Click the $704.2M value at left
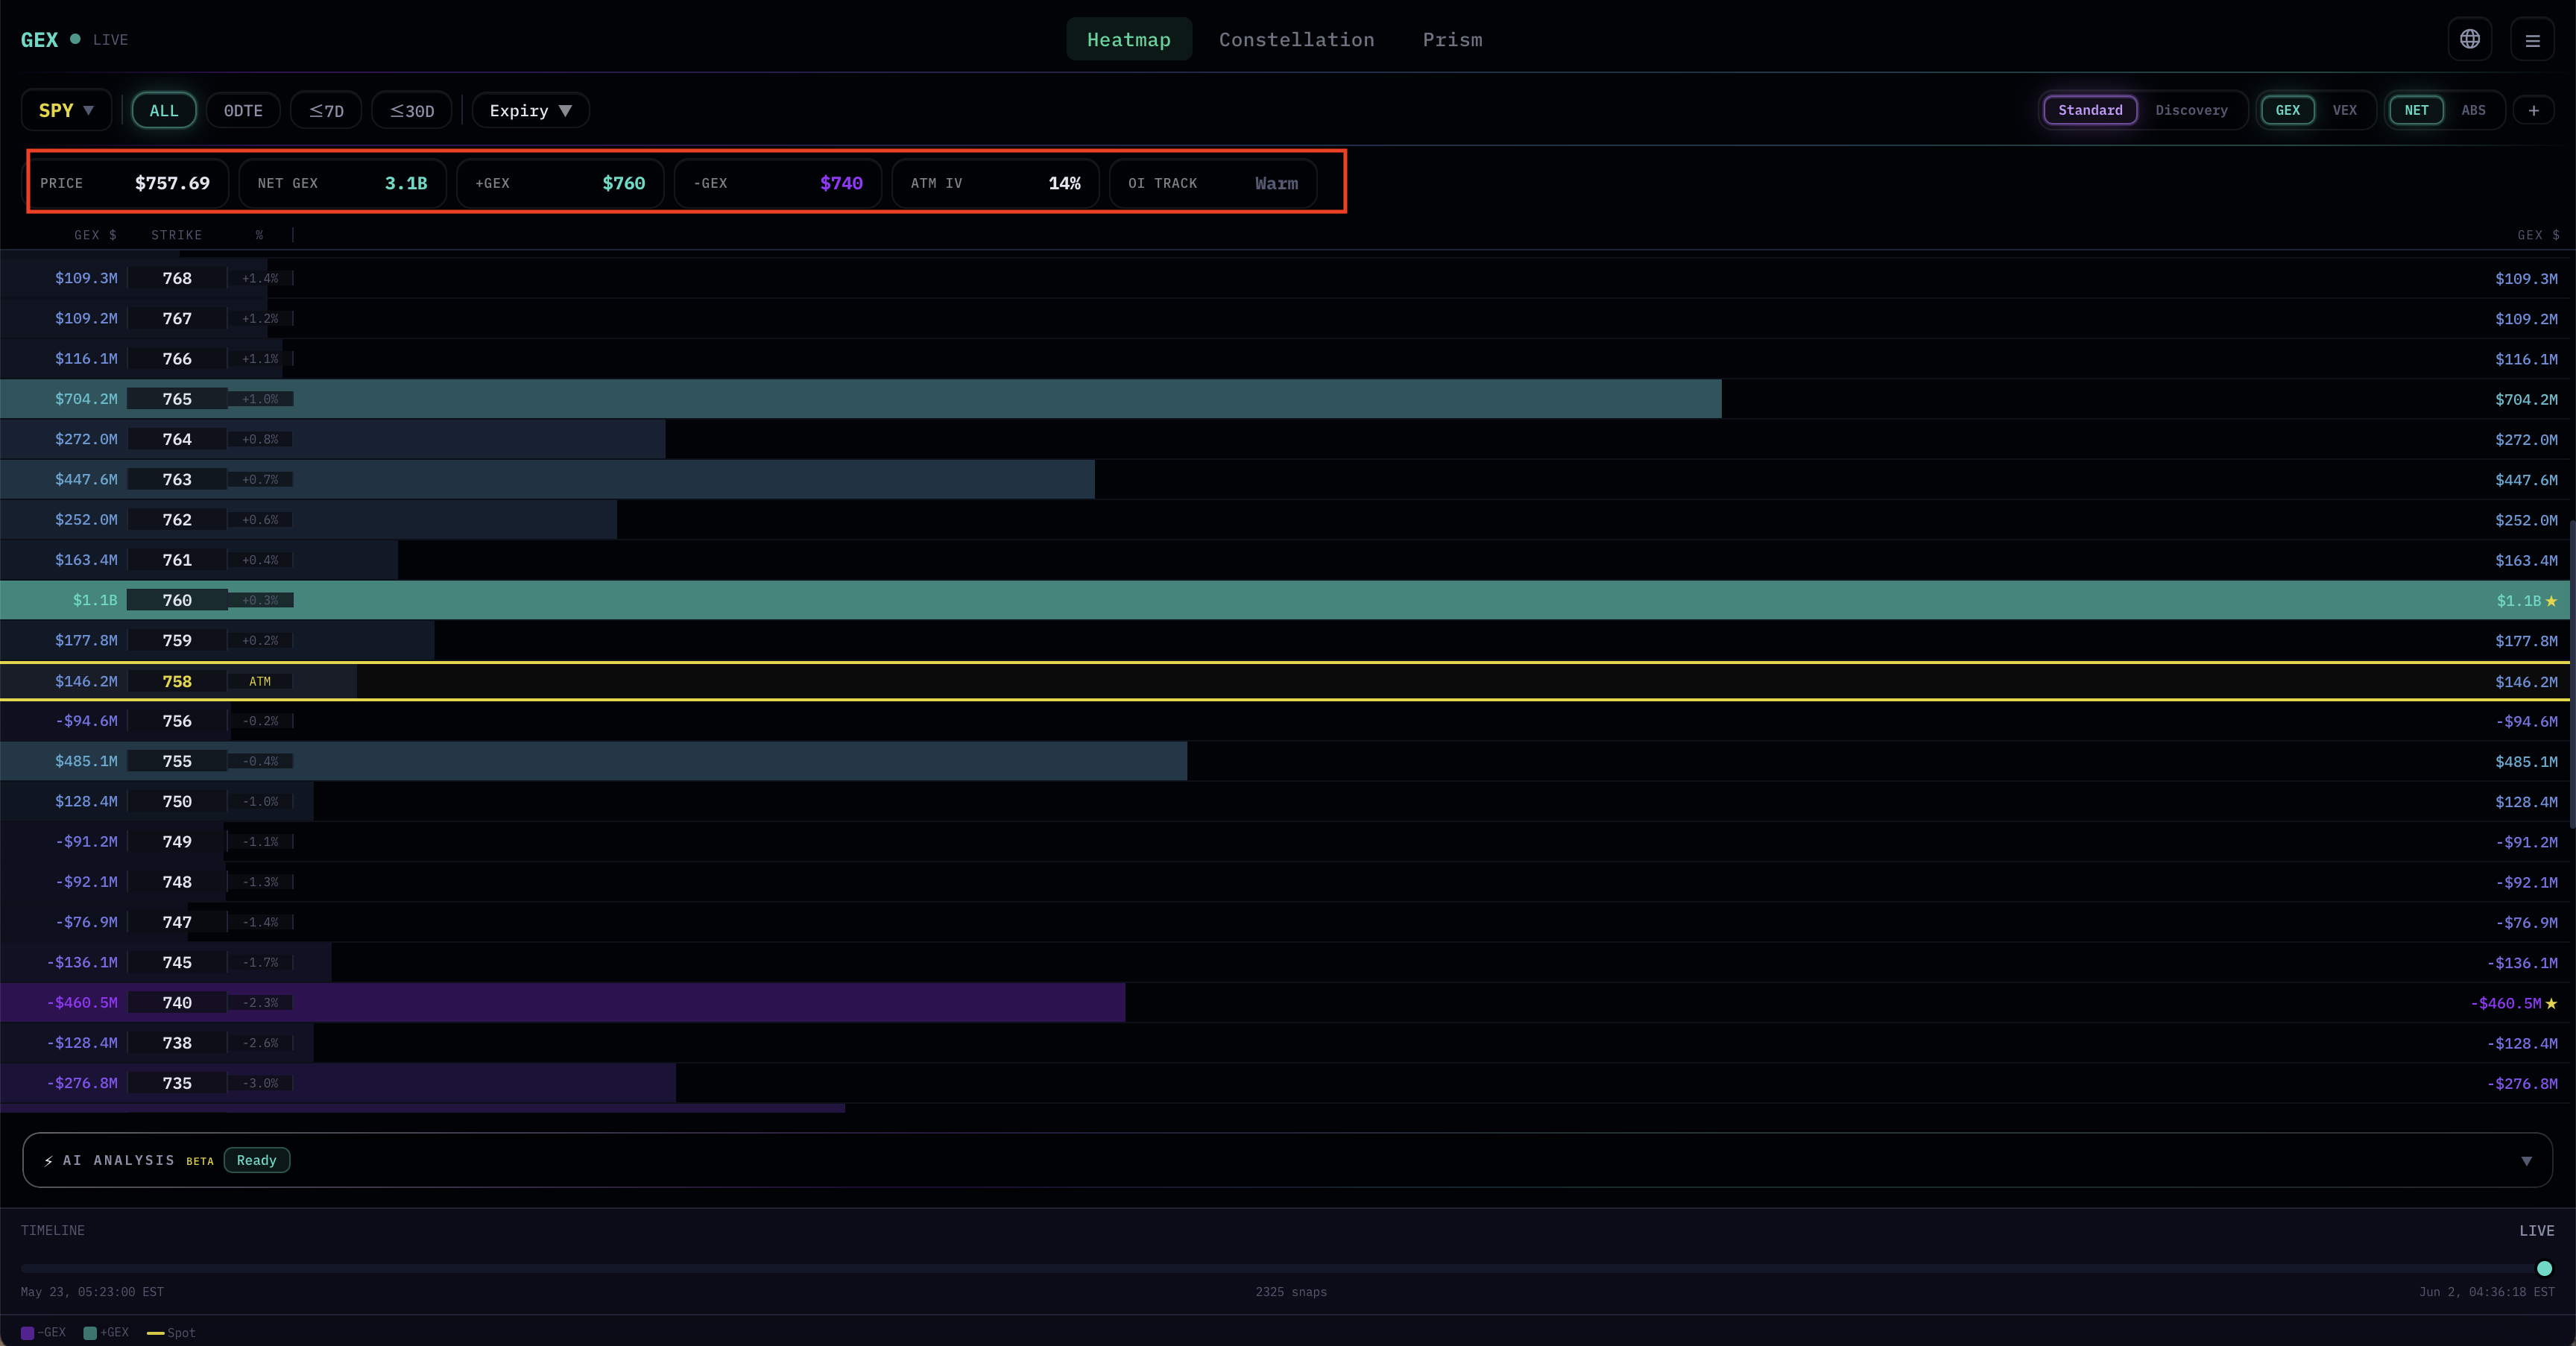Viewport: 2576px width, 1346px height. tap(86, 399)
